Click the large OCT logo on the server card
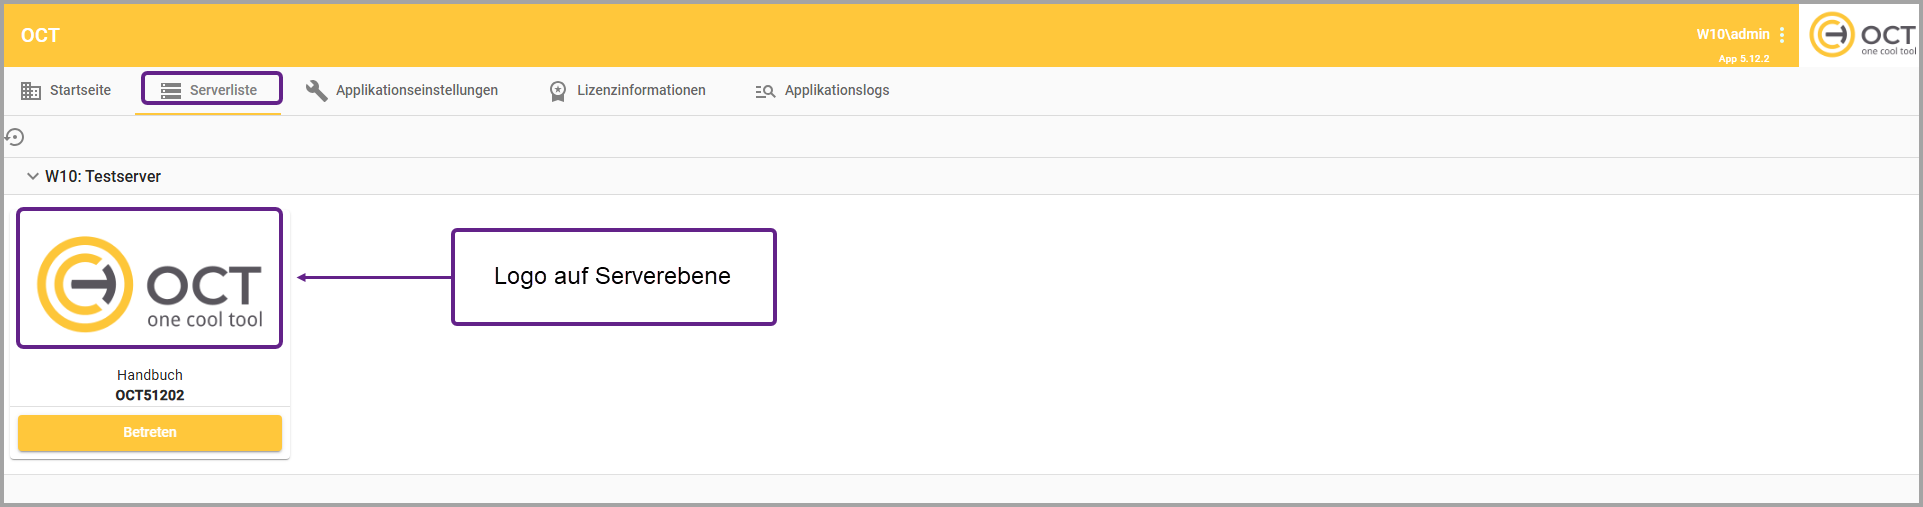Screen dimensions: 1923x507 (150, 280)
